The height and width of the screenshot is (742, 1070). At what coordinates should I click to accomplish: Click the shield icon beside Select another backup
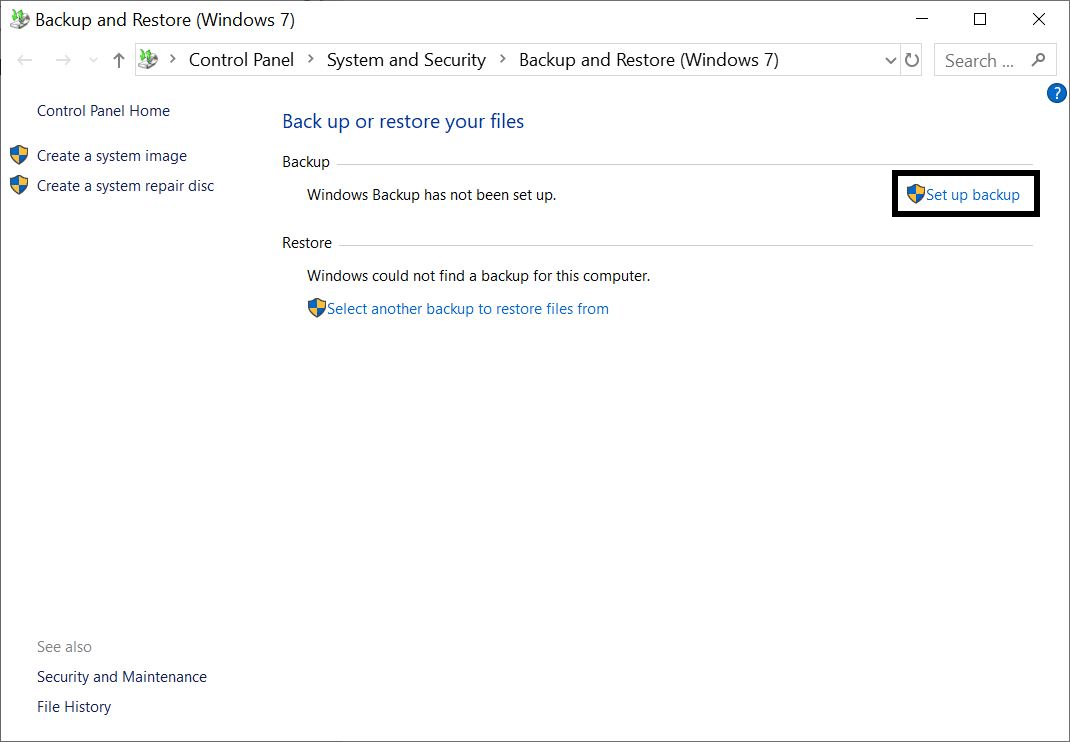click(x=317, y=308)
